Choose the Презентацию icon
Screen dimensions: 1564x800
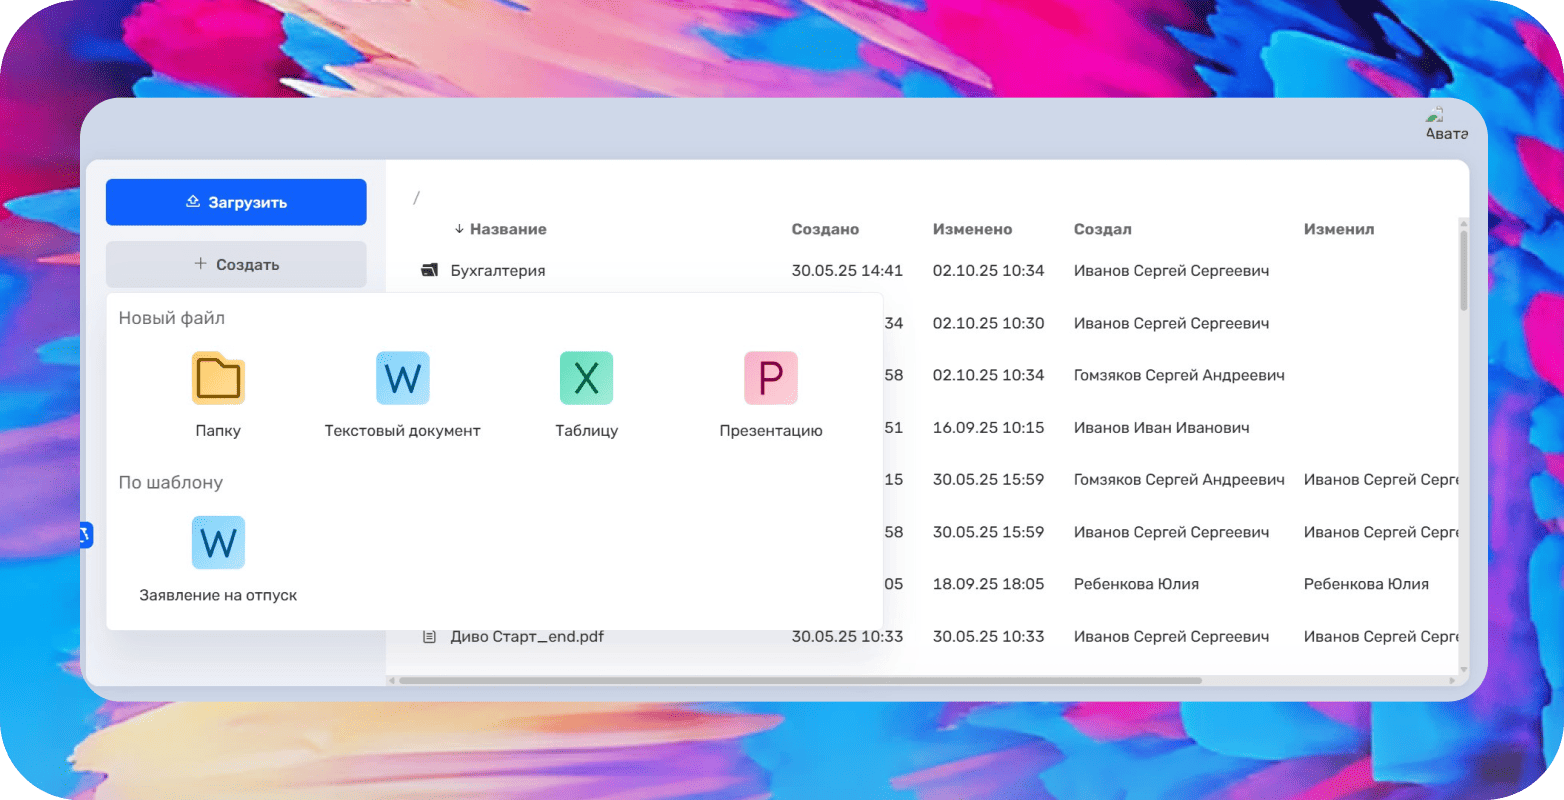pos(770,379)
